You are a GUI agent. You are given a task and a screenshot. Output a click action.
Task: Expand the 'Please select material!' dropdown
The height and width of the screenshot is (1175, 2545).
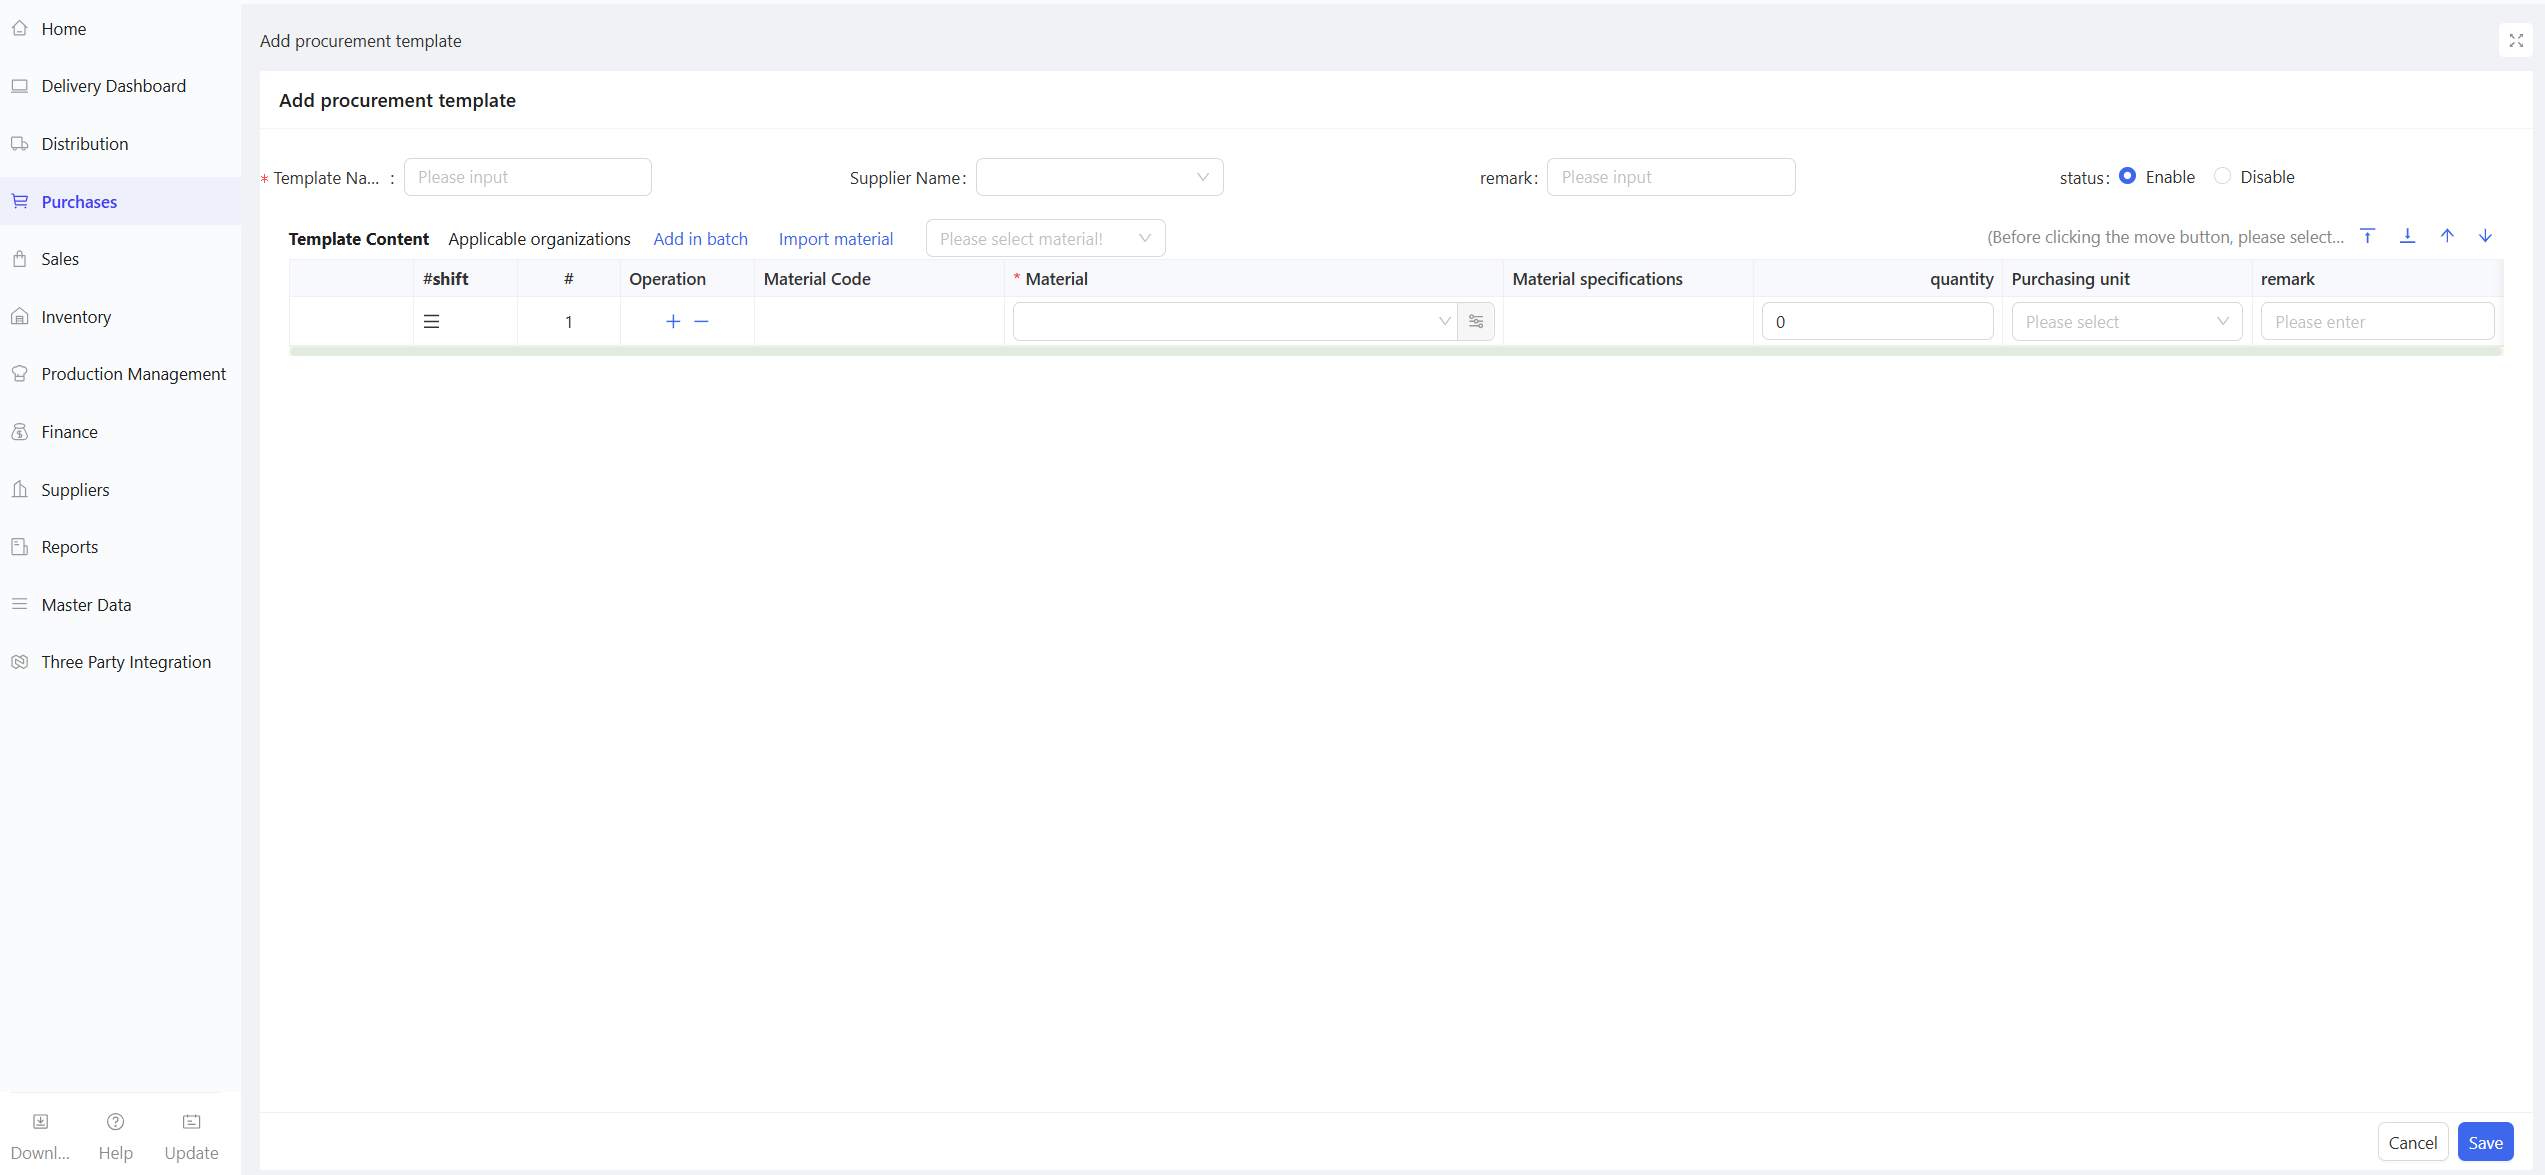click(x=1045, y=238)
